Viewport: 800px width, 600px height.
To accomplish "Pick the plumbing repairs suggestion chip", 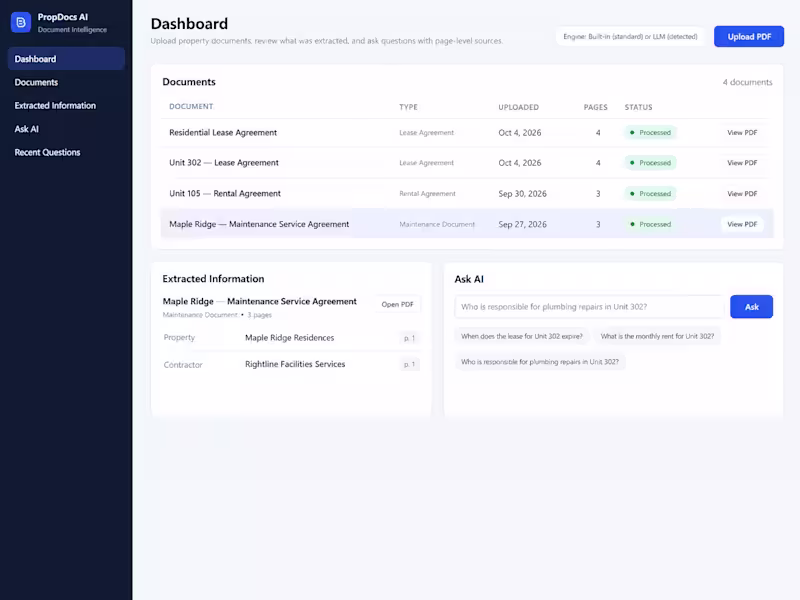I will click(x=540, y=362).
